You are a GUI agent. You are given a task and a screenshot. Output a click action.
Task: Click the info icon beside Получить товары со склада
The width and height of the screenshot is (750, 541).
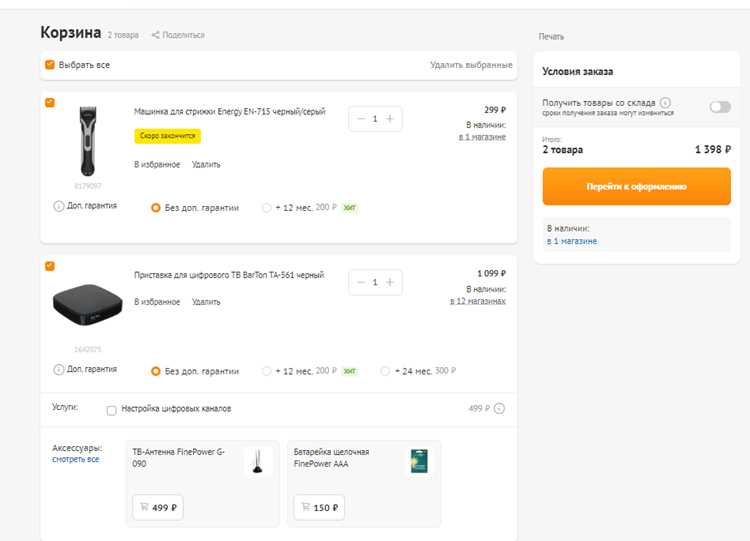(665, 102)
